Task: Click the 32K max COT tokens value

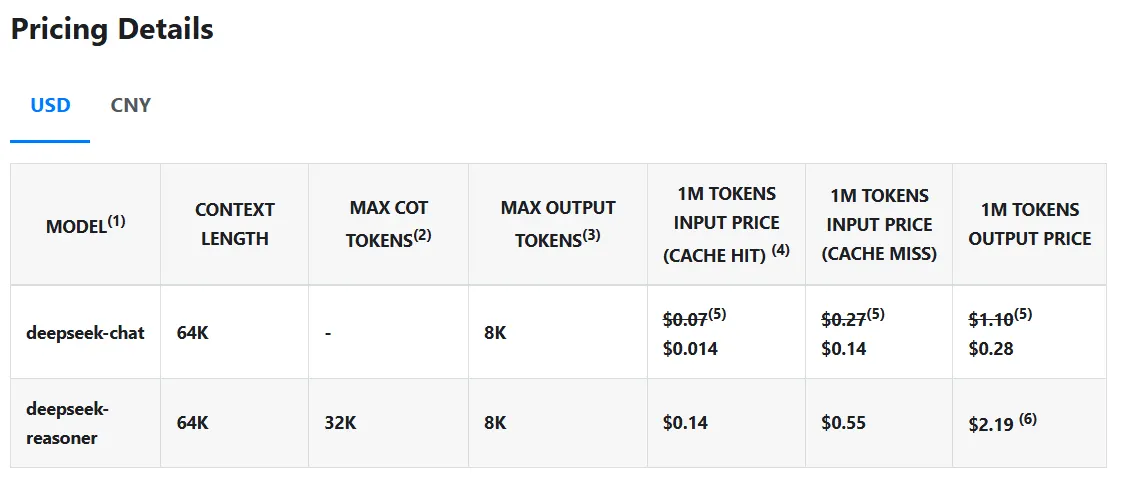Action: click(x=340, y=423)
